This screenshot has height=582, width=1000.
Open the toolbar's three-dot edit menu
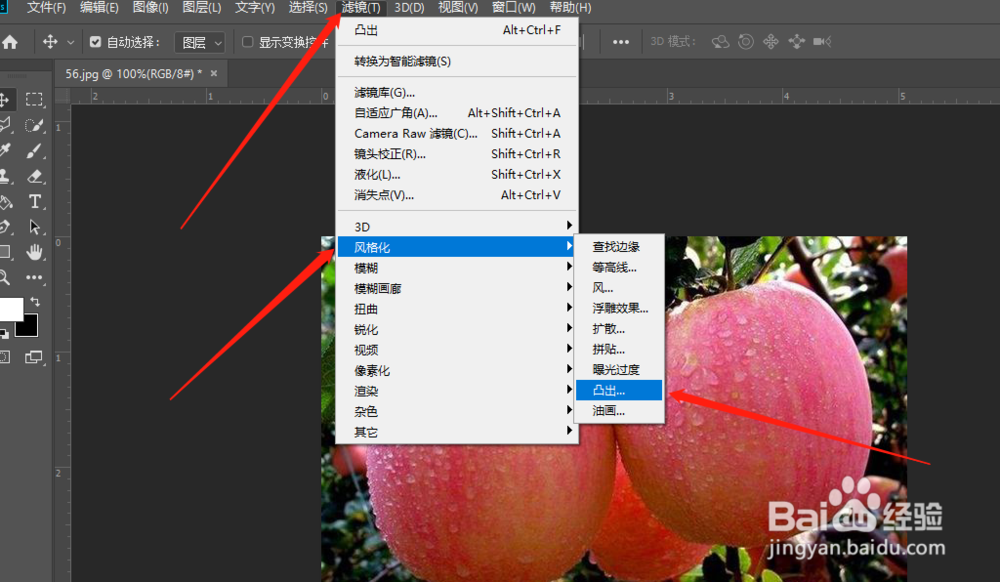[x=34, y=277]
